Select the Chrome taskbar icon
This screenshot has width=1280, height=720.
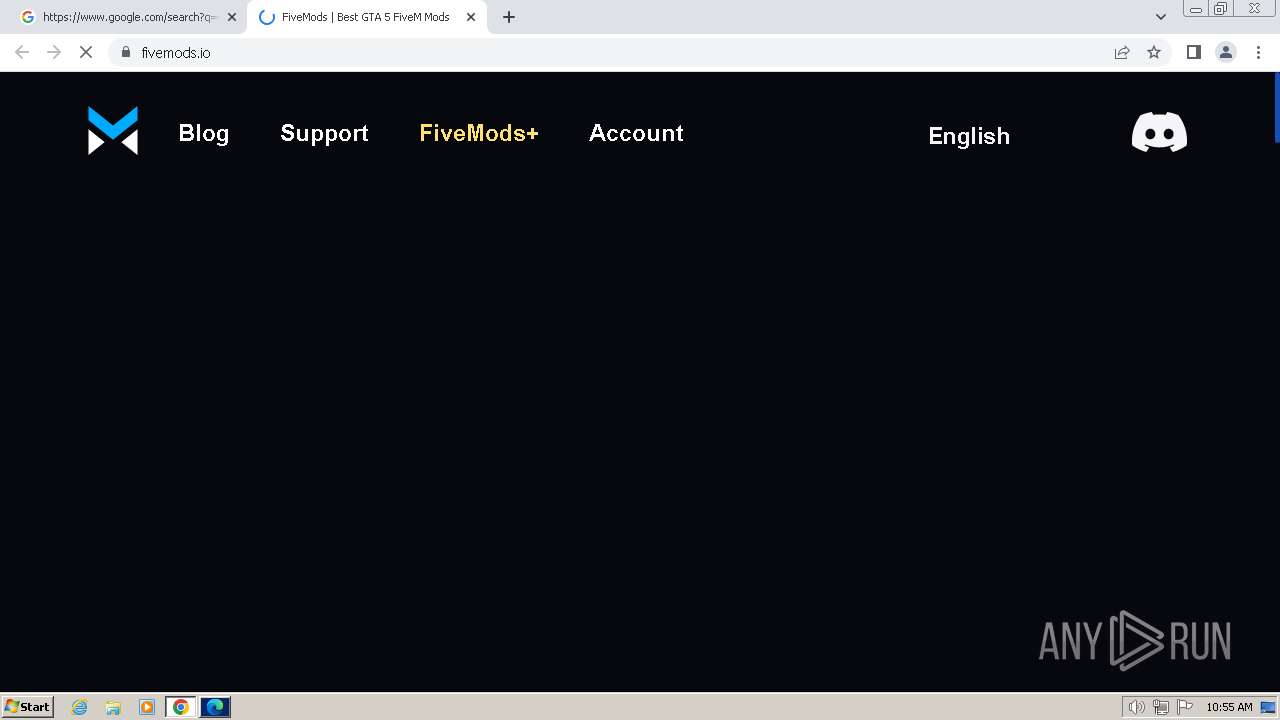(181, 707)
